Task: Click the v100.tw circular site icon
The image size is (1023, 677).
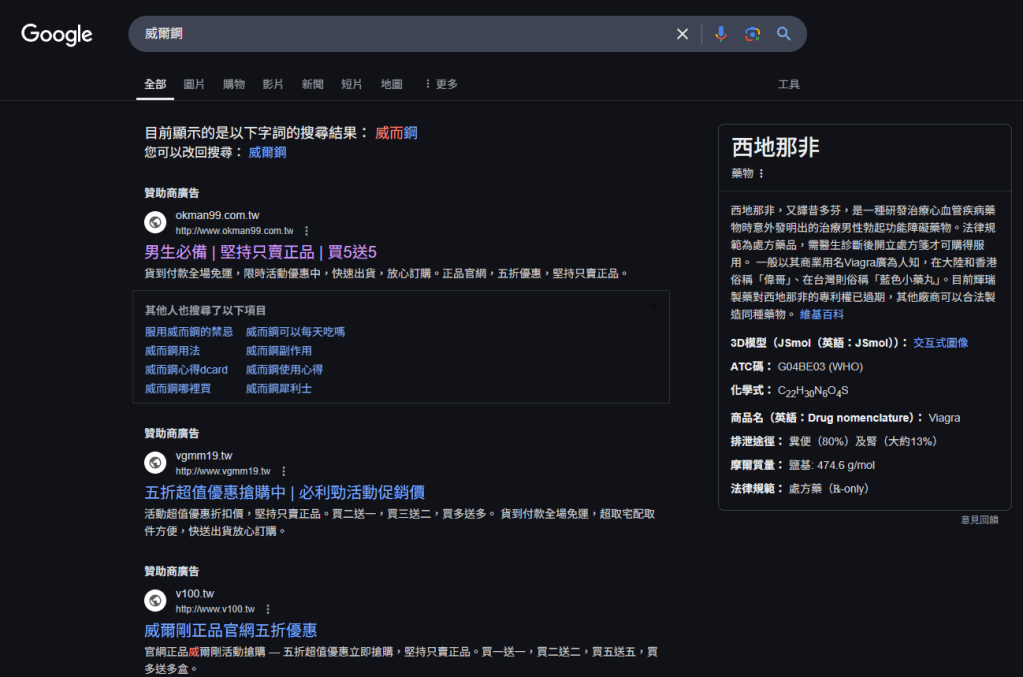Action: coord(154,601)
